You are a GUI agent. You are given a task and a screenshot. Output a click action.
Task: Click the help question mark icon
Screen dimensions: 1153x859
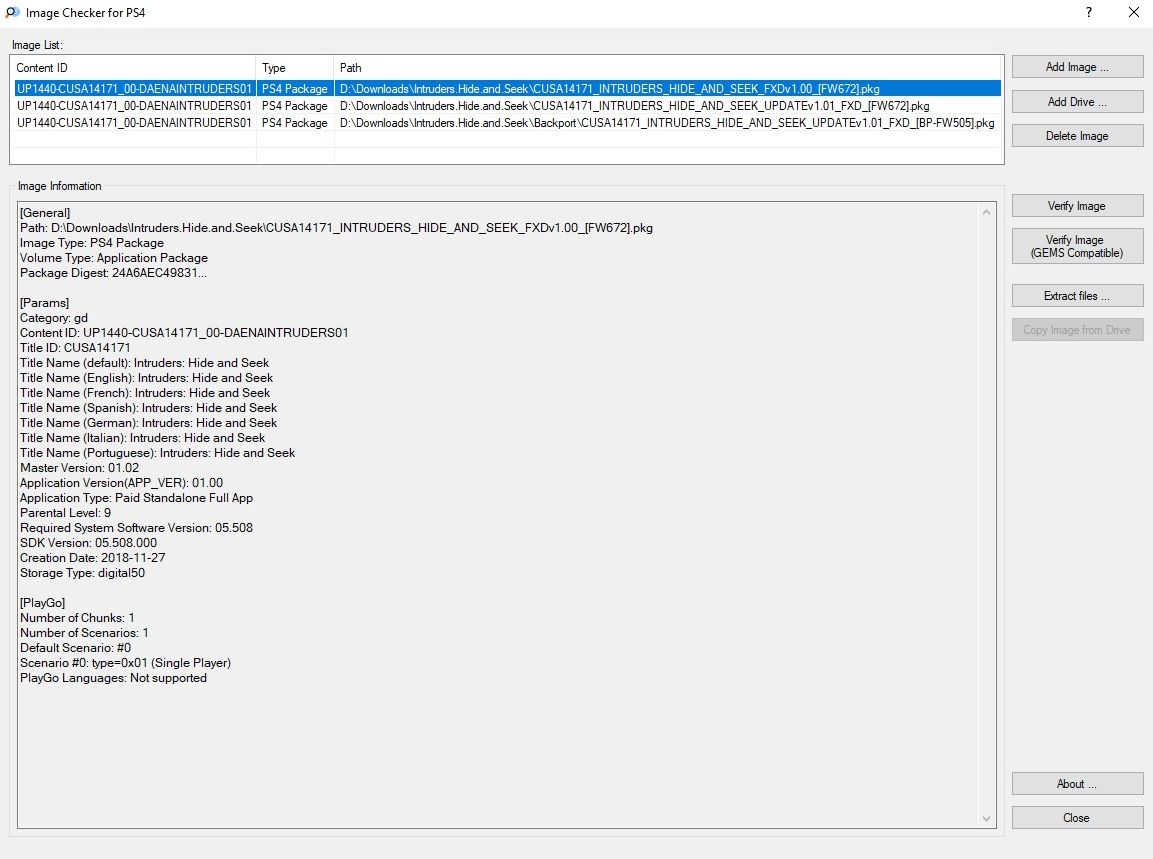(x=1089, y=13)
